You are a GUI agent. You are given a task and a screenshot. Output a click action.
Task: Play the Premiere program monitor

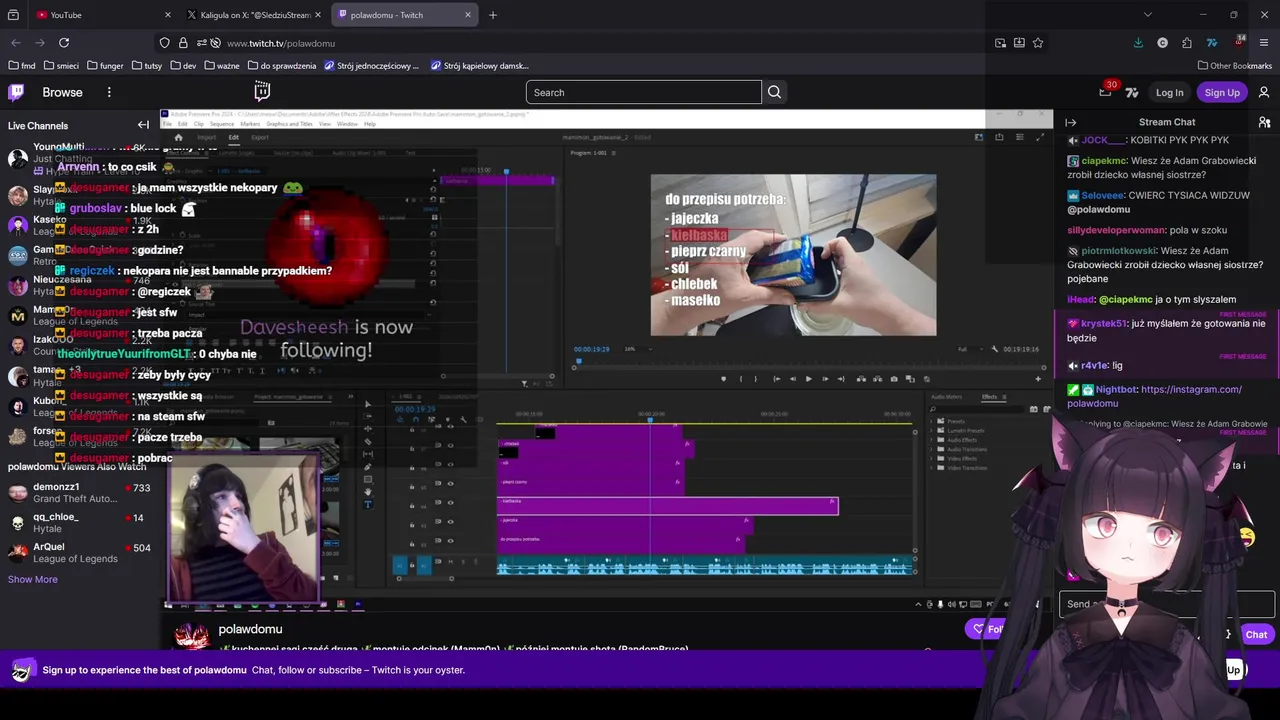(x=809, y=379)
